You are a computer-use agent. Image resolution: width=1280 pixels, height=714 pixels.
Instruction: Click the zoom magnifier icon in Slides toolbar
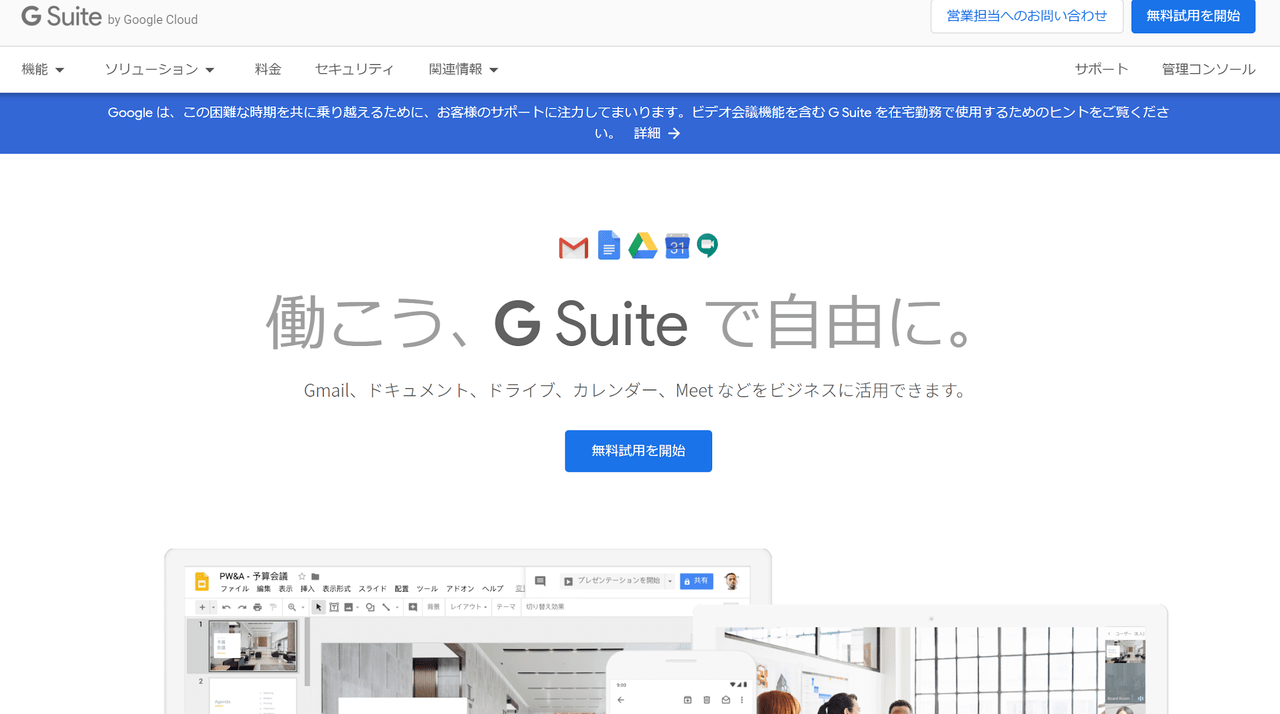[292, 607]
